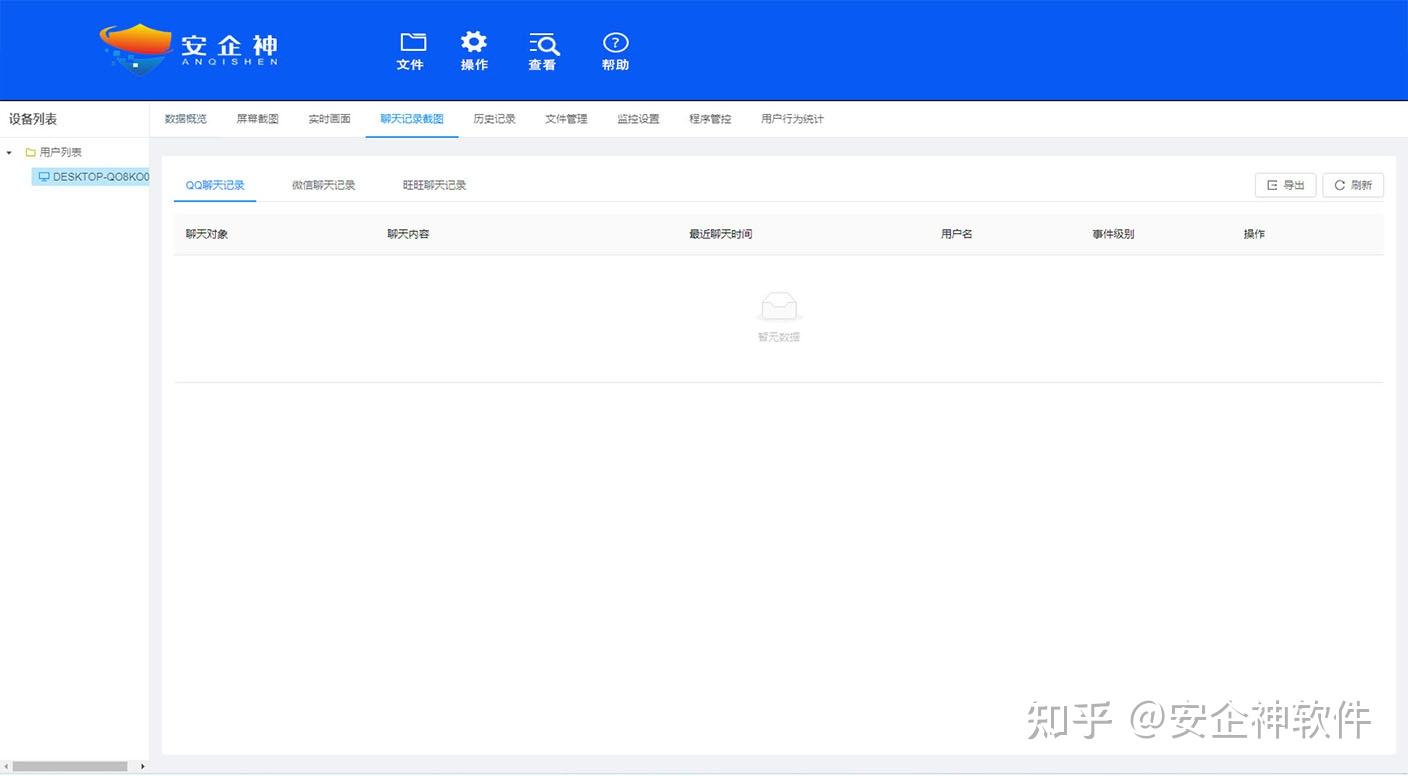1408x776 pixels.
Task: Click the 用户名 column header
Action: 957,234
